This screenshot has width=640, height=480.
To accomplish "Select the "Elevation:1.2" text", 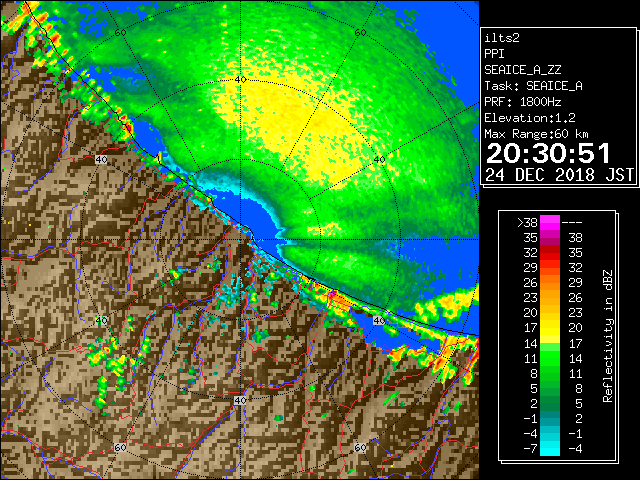I will click(529, 118).
